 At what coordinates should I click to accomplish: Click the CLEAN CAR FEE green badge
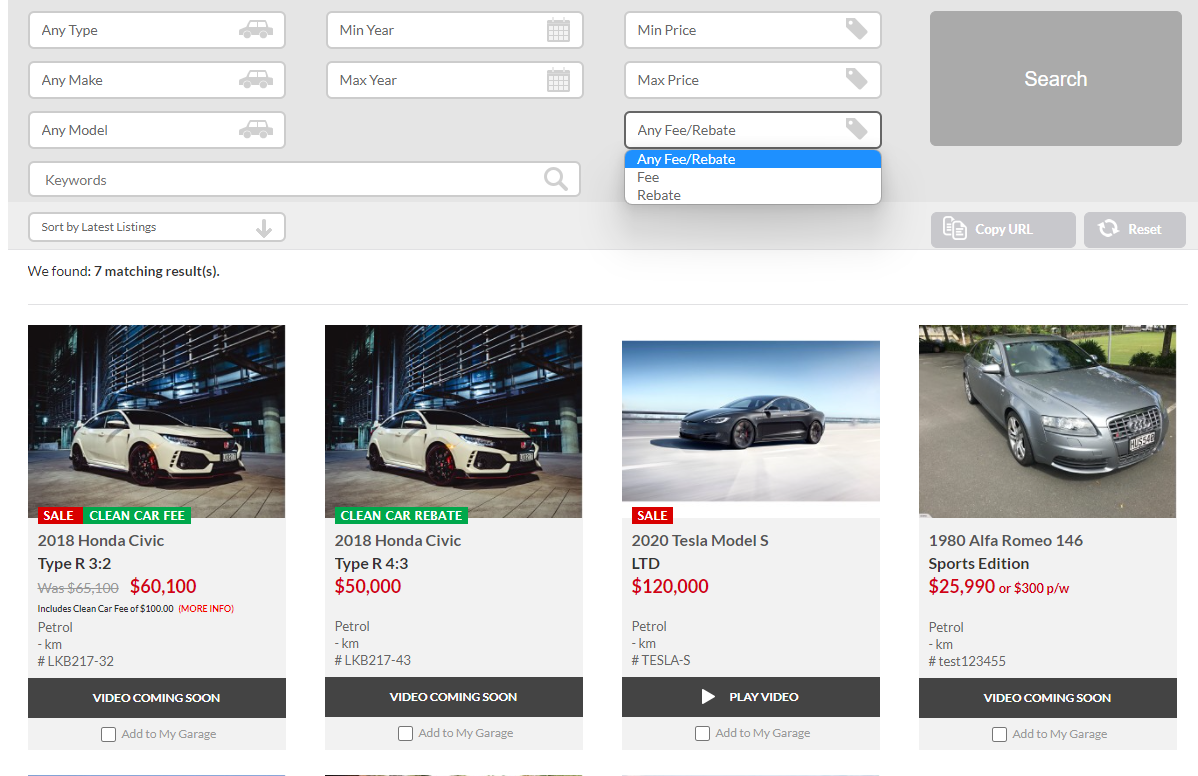[x=137, y=516]
